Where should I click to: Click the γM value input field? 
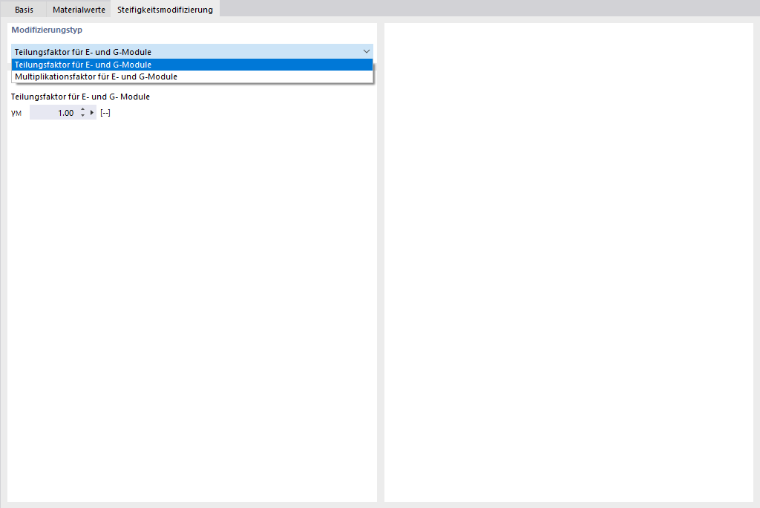(53, 113)
